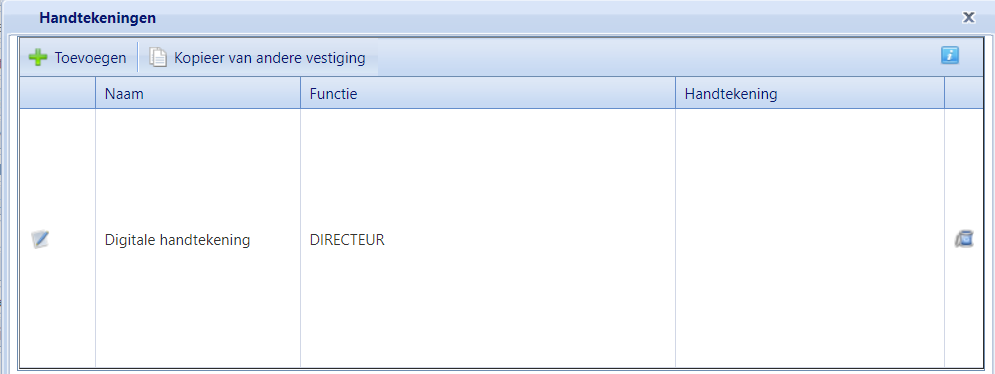Close the Handtekeningen dialog
Viewport: 995px width, 374px height.
coord(968,17)
